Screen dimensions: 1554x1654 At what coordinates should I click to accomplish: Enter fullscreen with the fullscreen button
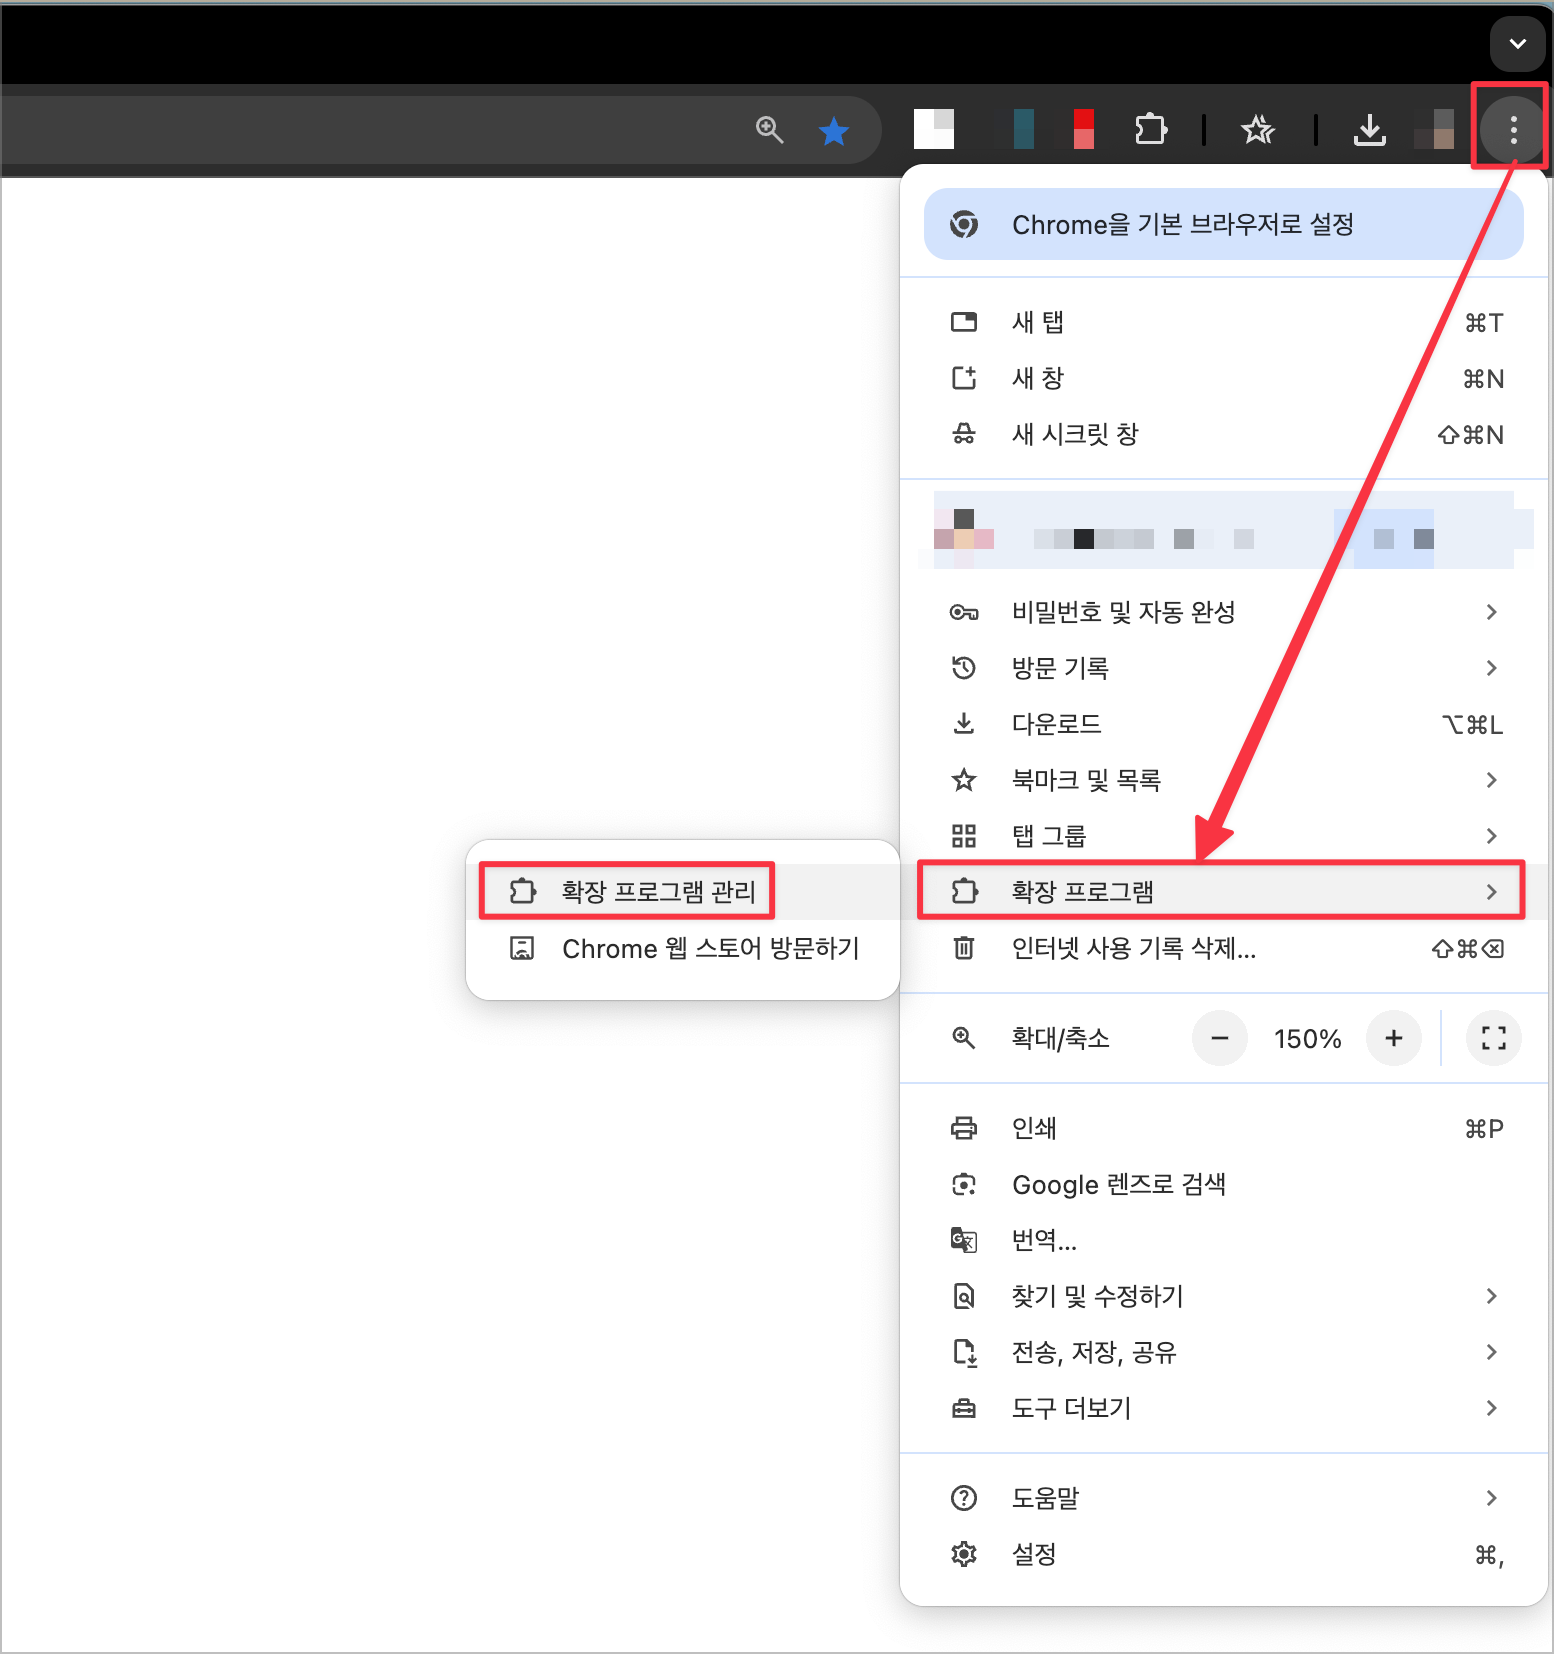click(1493, 1038)
